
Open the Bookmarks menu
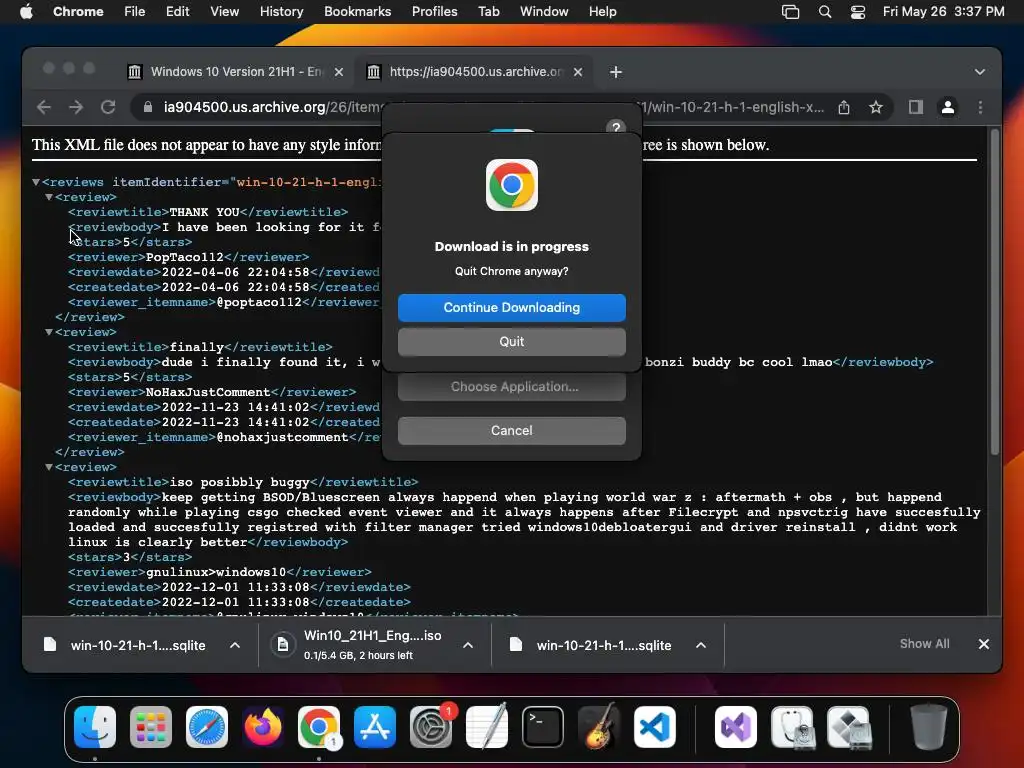pyautogui.click(x=357, y=11)
